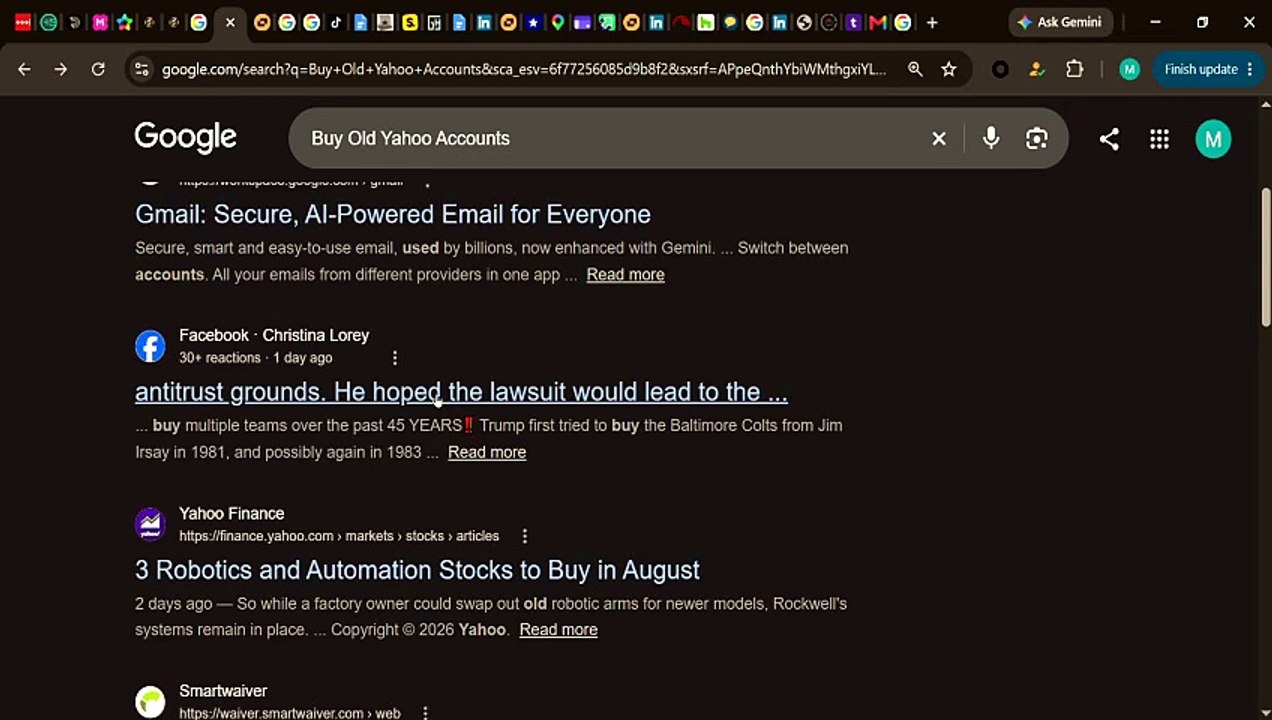Clear the search query with the X

tap(939, 139)
